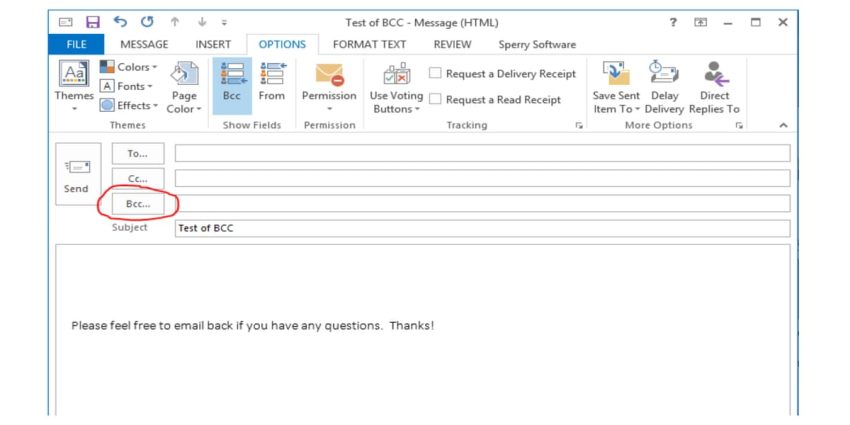Open Save Sent Item To menu
850x425 pixels.
(x=616, y=87)
